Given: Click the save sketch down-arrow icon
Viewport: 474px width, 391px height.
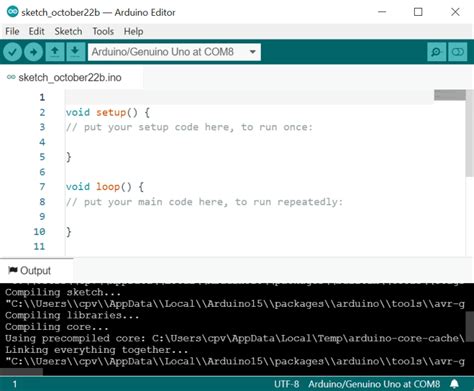Looking at the screenshot, I should point(75,52).
